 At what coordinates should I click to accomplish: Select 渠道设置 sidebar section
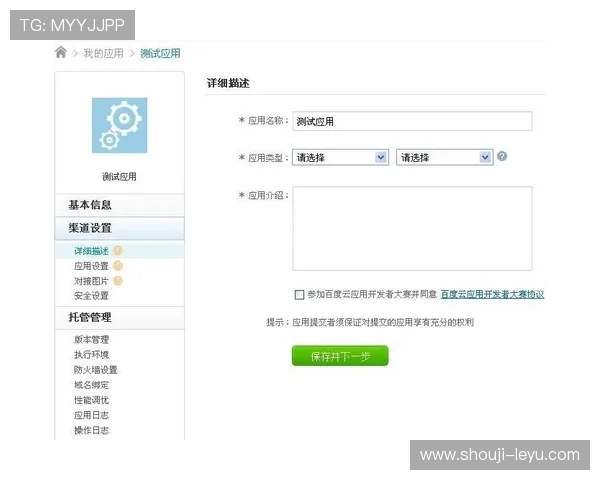(119, 228)
